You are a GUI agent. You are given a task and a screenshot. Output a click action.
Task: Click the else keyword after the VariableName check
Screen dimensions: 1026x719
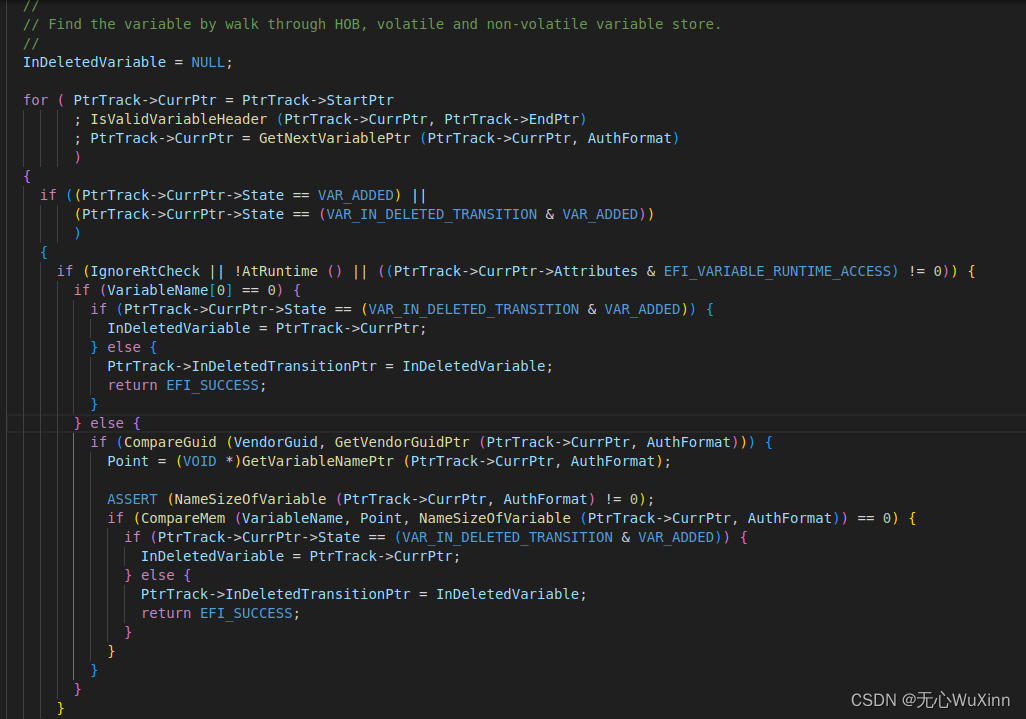point(106,422)
